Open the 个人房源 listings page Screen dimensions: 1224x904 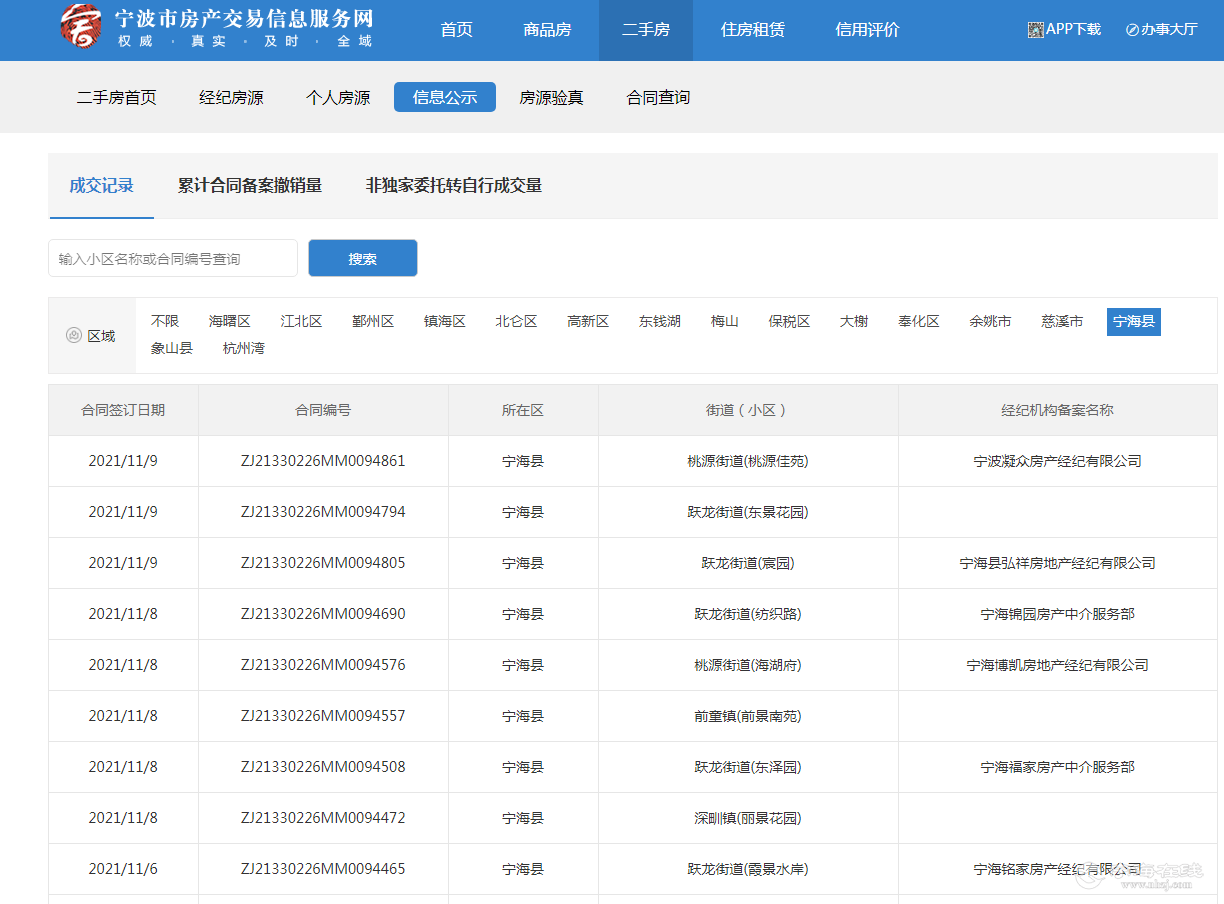click(x=338, y=98)
